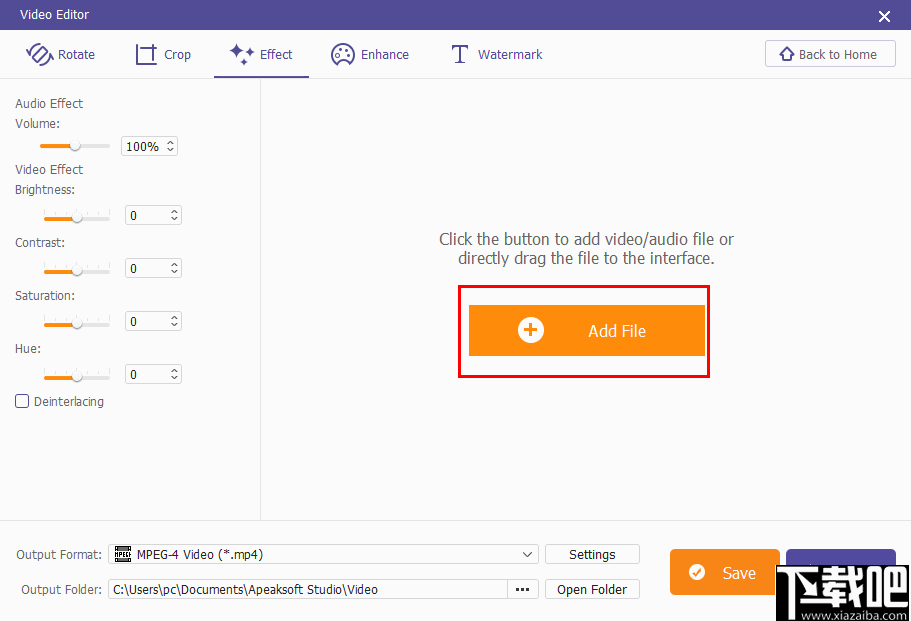Click the Enhance palette icon
Viewport: 911px width, 621px height.
point(343,54)
